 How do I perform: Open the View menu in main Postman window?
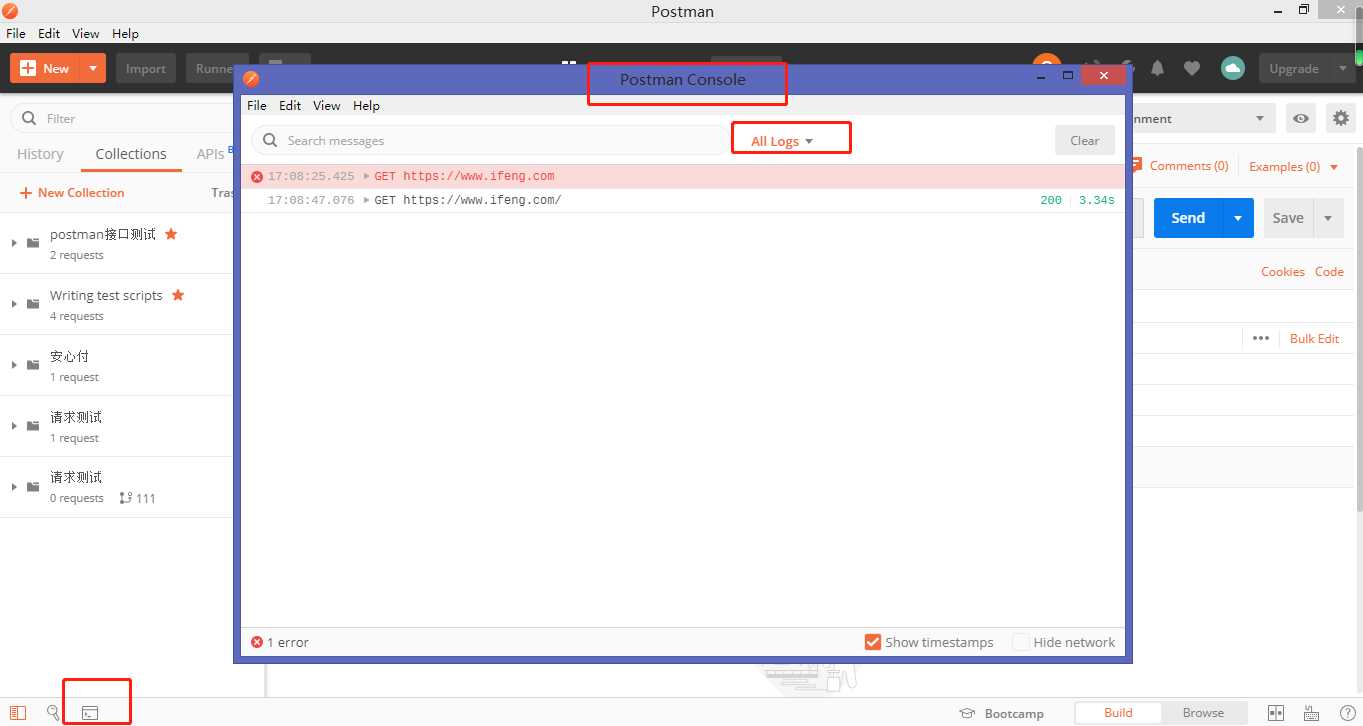point(86,33)
